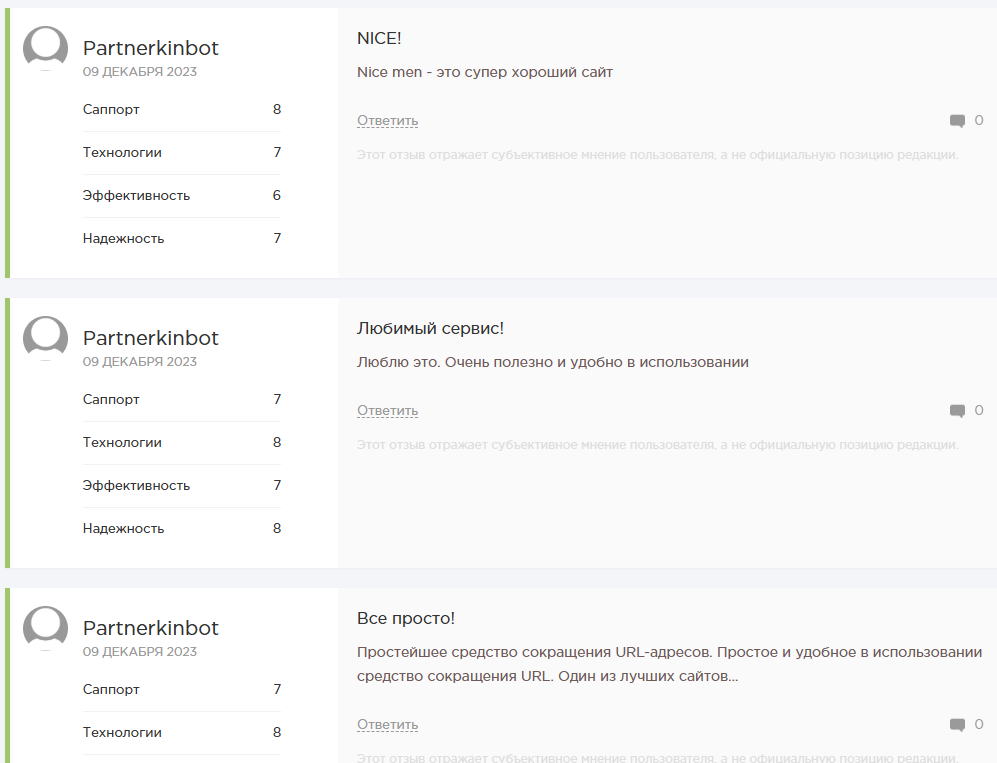Image resolution: width=997 pixels, height=763 pixels.
Task: Click avatar icon of Все просто! review author
Action: click(x=45, y=628)
